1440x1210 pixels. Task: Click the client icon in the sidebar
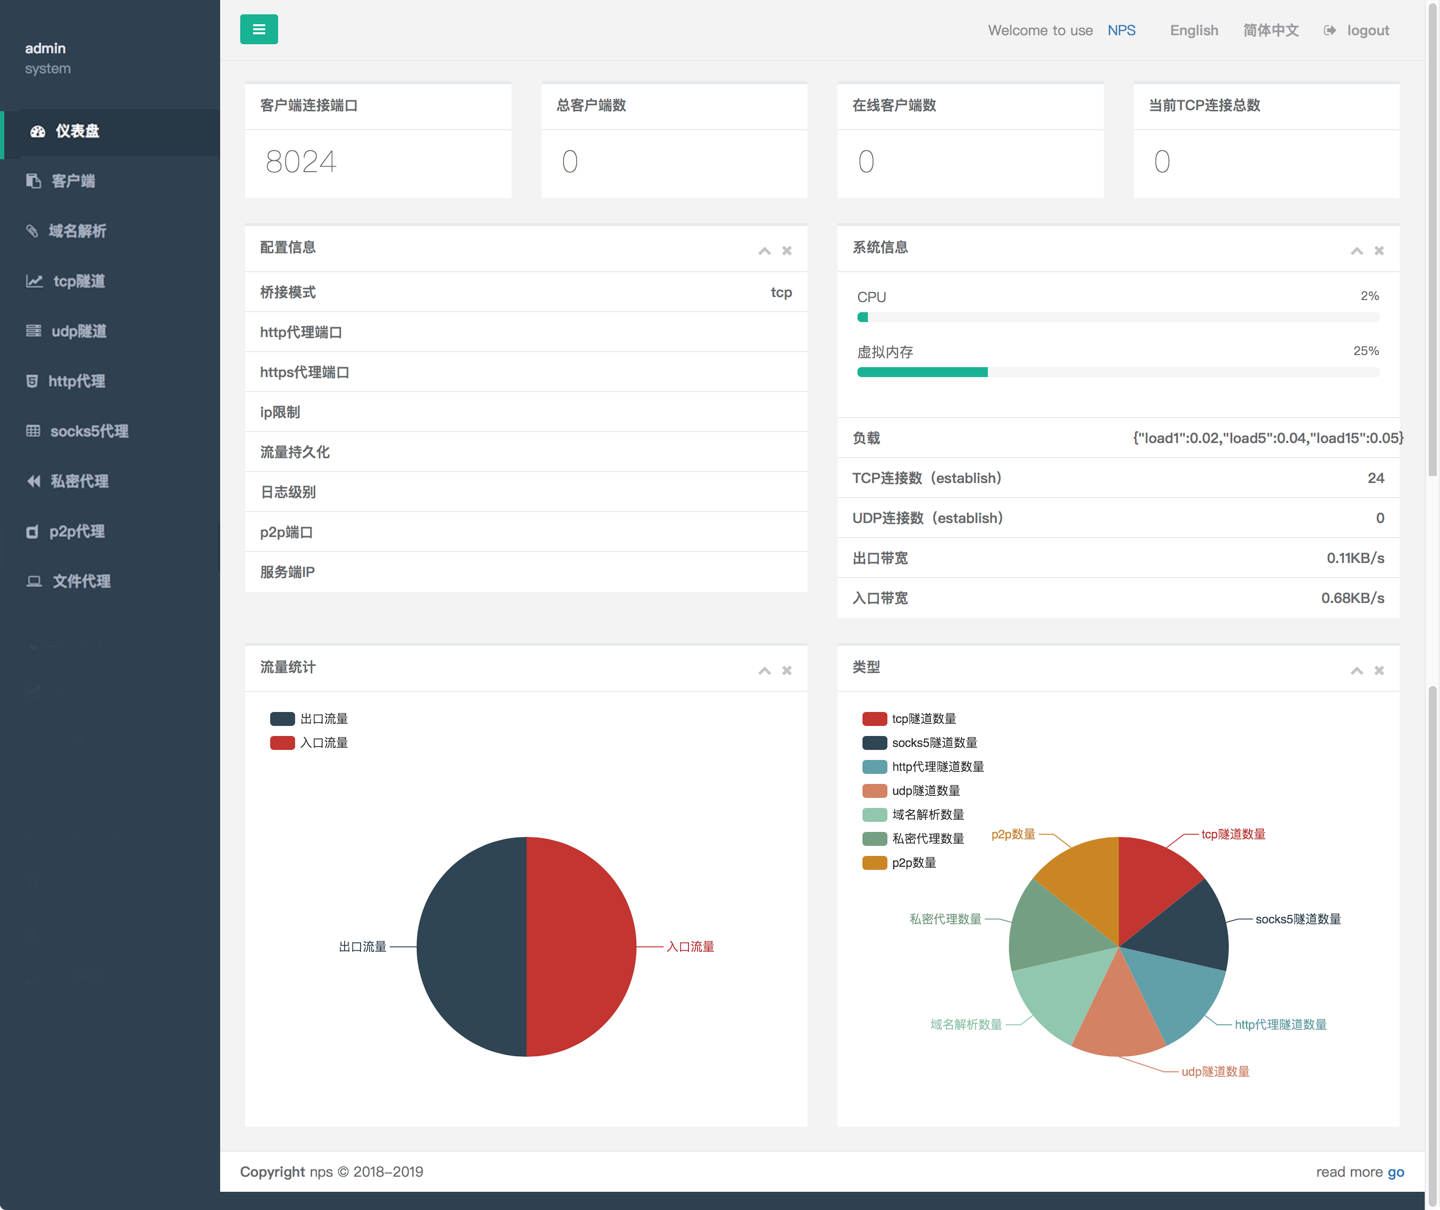point(34,181)
